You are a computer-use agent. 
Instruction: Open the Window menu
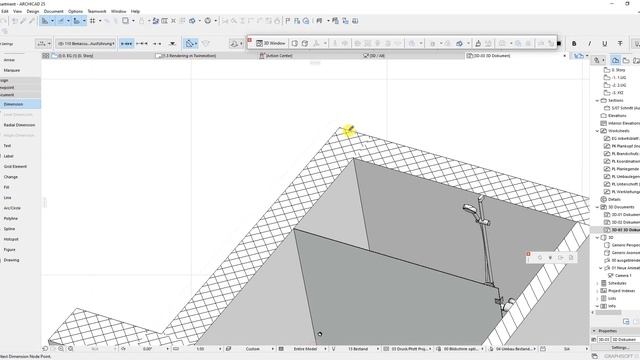(x=118, y=11)
